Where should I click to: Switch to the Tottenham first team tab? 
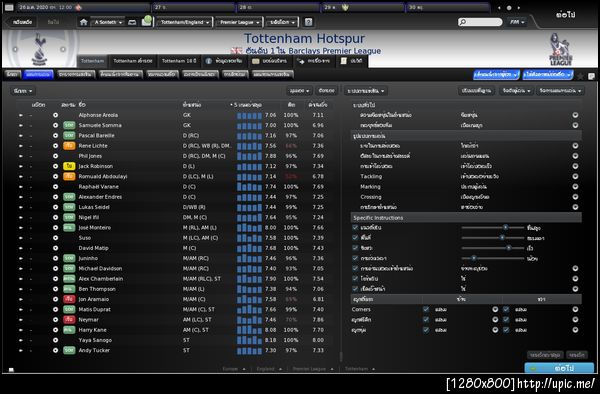92,61
